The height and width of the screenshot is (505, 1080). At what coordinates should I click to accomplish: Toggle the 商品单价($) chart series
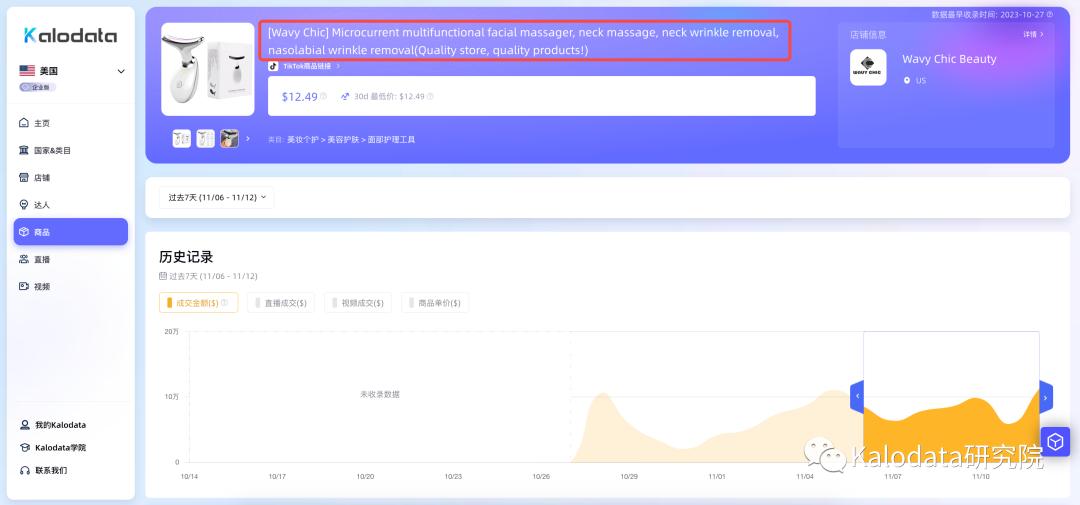coord(435,302)
